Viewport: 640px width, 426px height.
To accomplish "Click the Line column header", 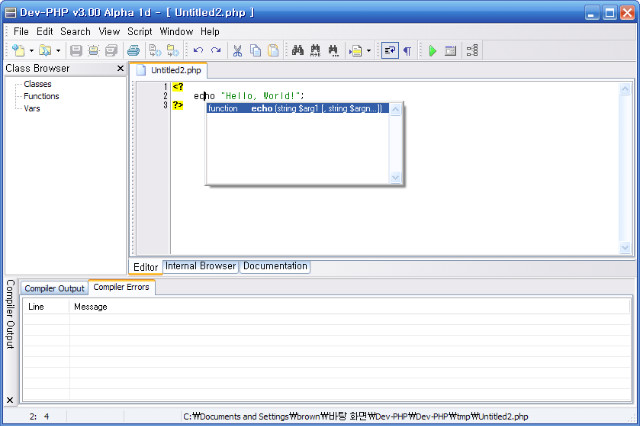I will (46, 307).
